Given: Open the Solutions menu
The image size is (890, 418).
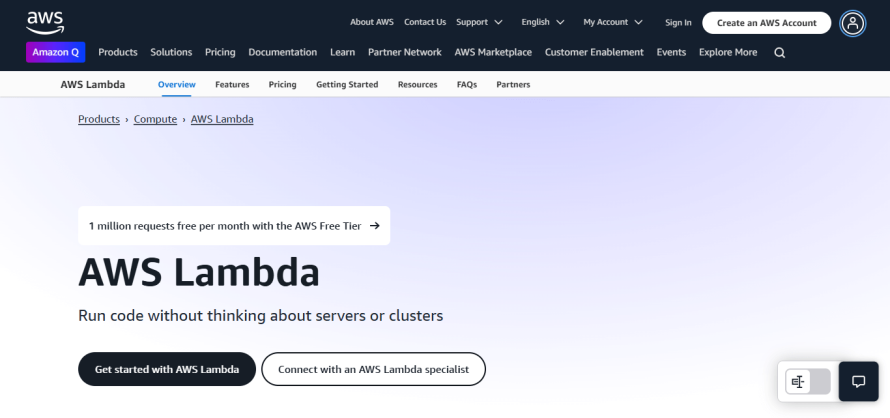Looking at the screenshot, I should (171, 52).
